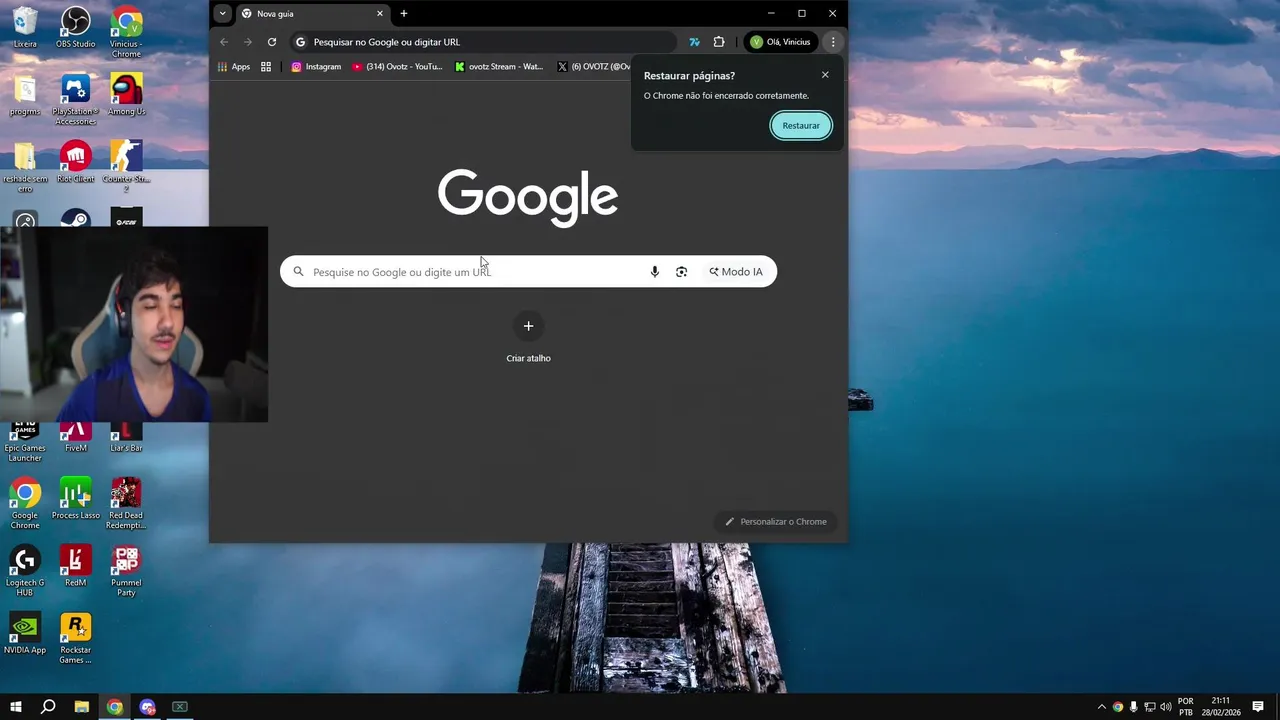Open the (6) OVOTZ X bookmark
The width and height of the screenshot is (1280, 720).
tap(594, 67)
